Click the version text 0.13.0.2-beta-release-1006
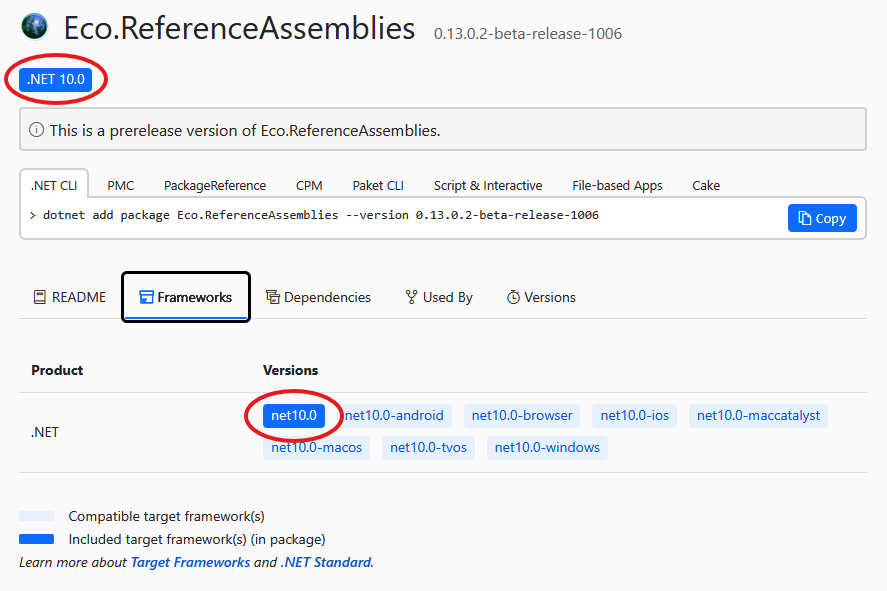The height and width of the screenshot is (591, 887). (528, 34)
